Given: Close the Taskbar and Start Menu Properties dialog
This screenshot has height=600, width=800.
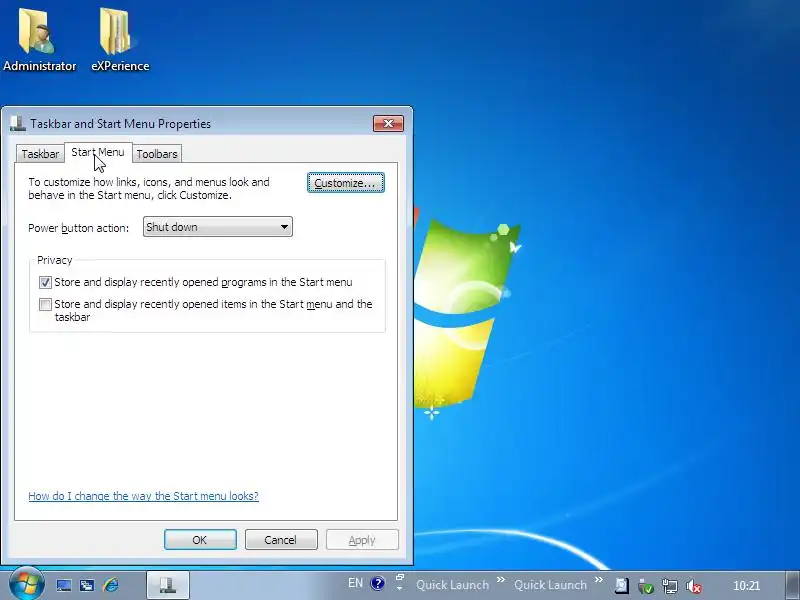Looking at the screenshot, I should (388, 123).
